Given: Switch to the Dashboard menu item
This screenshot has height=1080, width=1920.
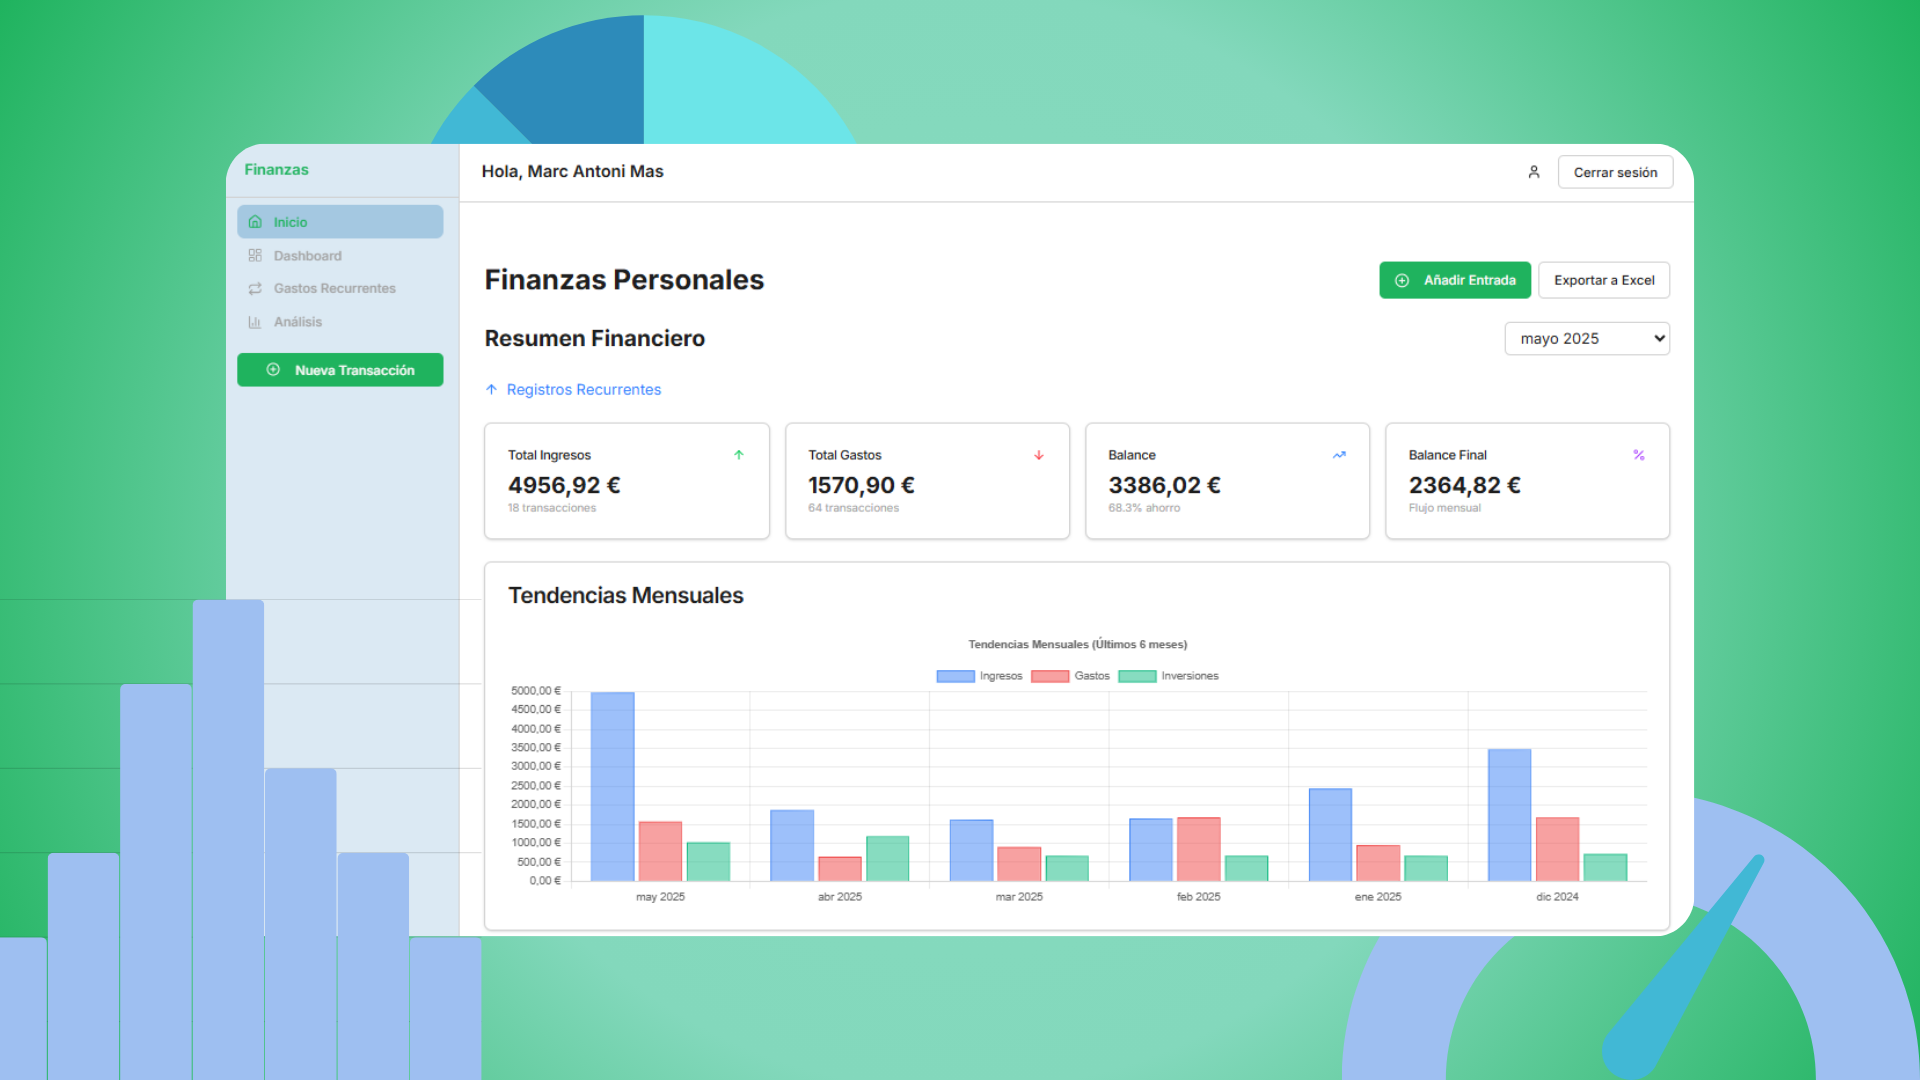Looking at the screenshot, I should coord(307,255).
